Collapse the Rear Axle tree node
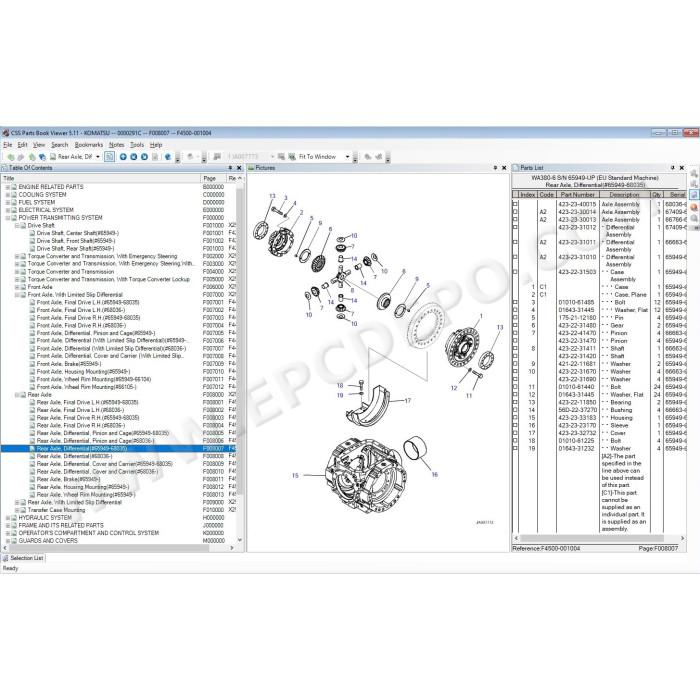Image resolution: width=700 pixels, height=700 pixels. click(x=17, y=395)
